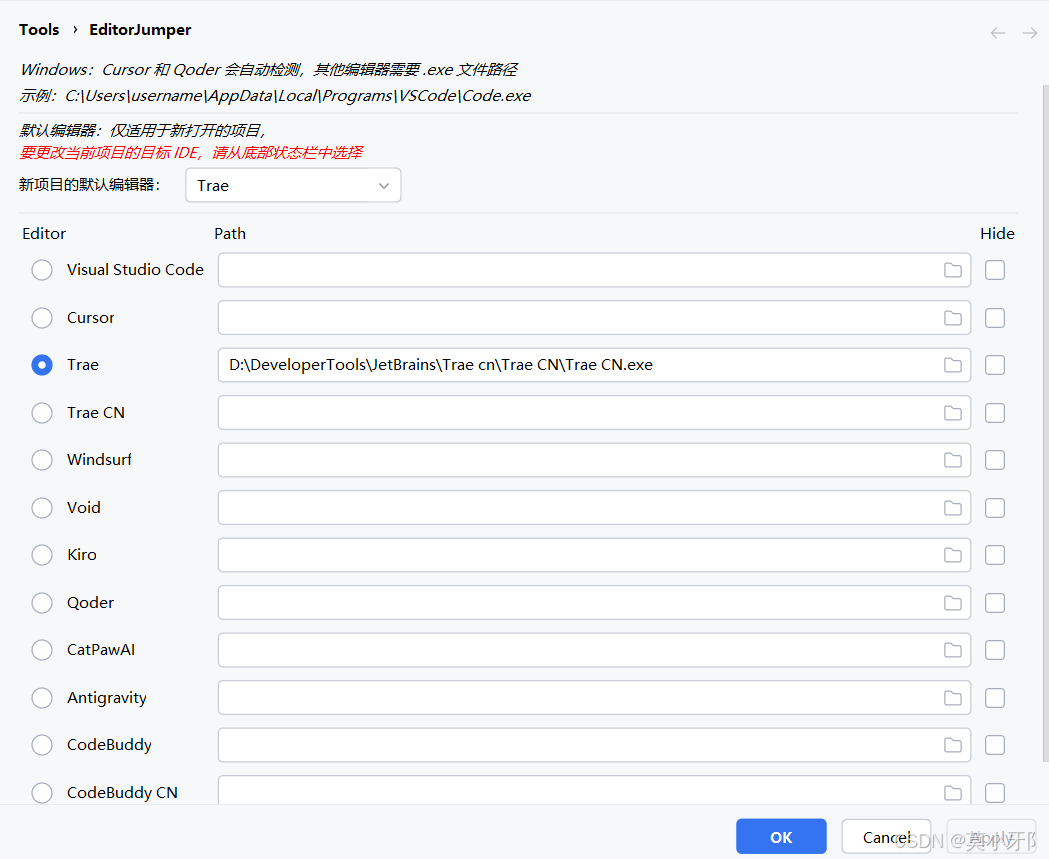1049x859 pixels.
Task: Click the Path column header
Action: pyautogui.click(x=230, y=233)
